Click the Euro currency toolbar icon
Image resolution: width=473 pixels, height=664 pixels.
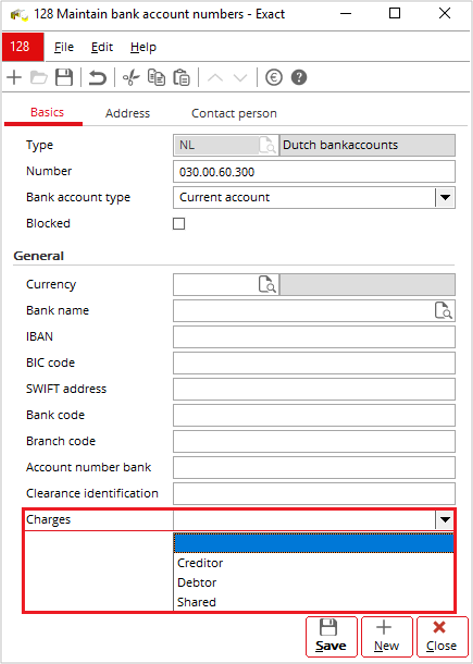click(274, 78)
